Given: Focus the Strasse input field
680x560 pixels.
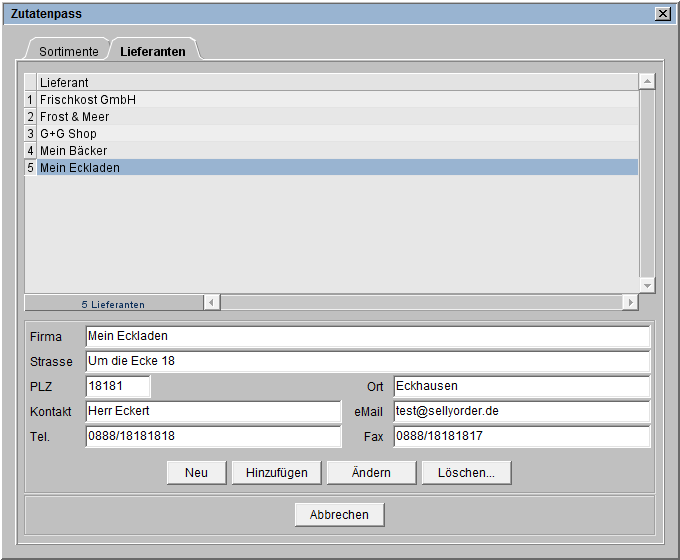Looking at the screenshot, I should click(367, 361).
